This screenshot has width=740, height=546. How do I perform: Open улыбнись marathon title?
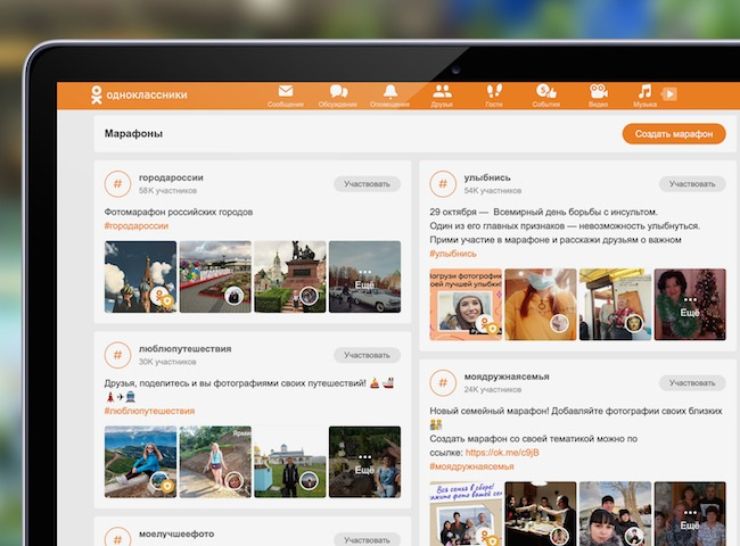click(487, 178)
